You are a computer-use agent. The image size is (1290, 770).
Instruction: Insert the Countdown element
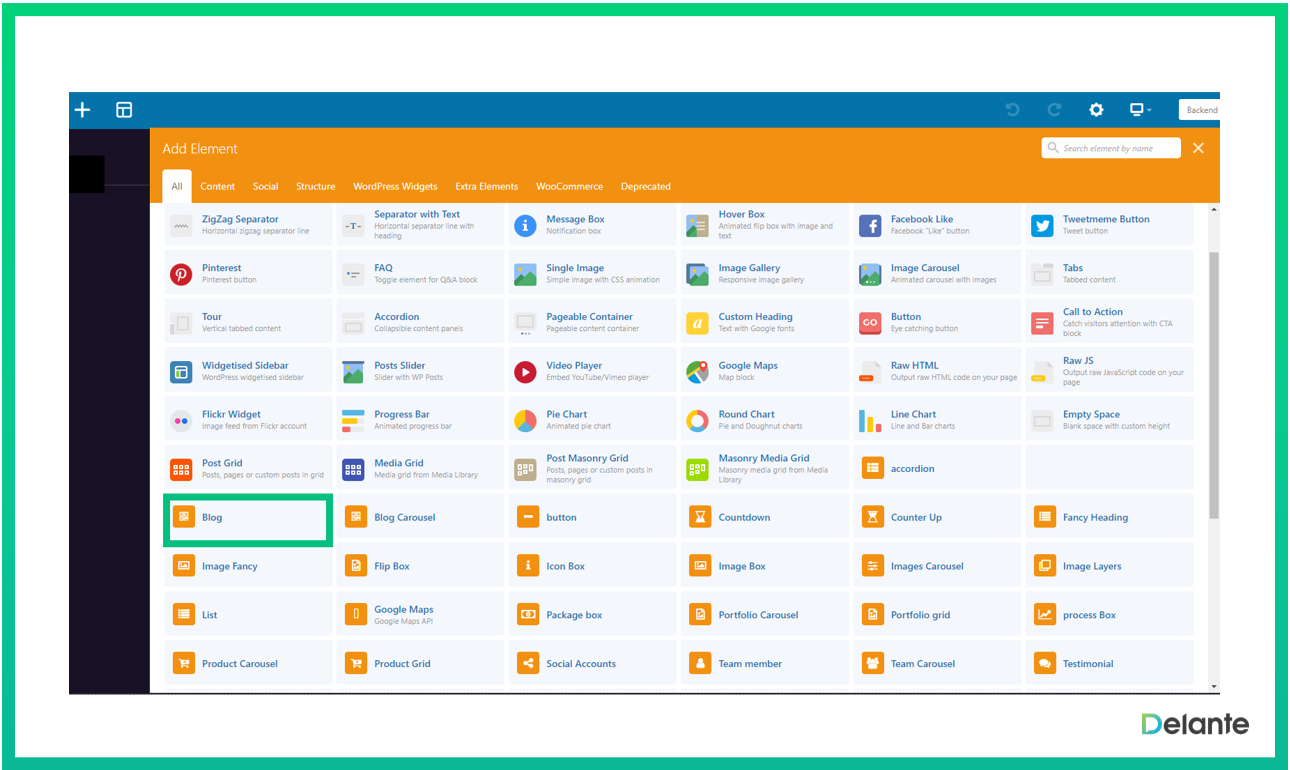pos(764,517)
